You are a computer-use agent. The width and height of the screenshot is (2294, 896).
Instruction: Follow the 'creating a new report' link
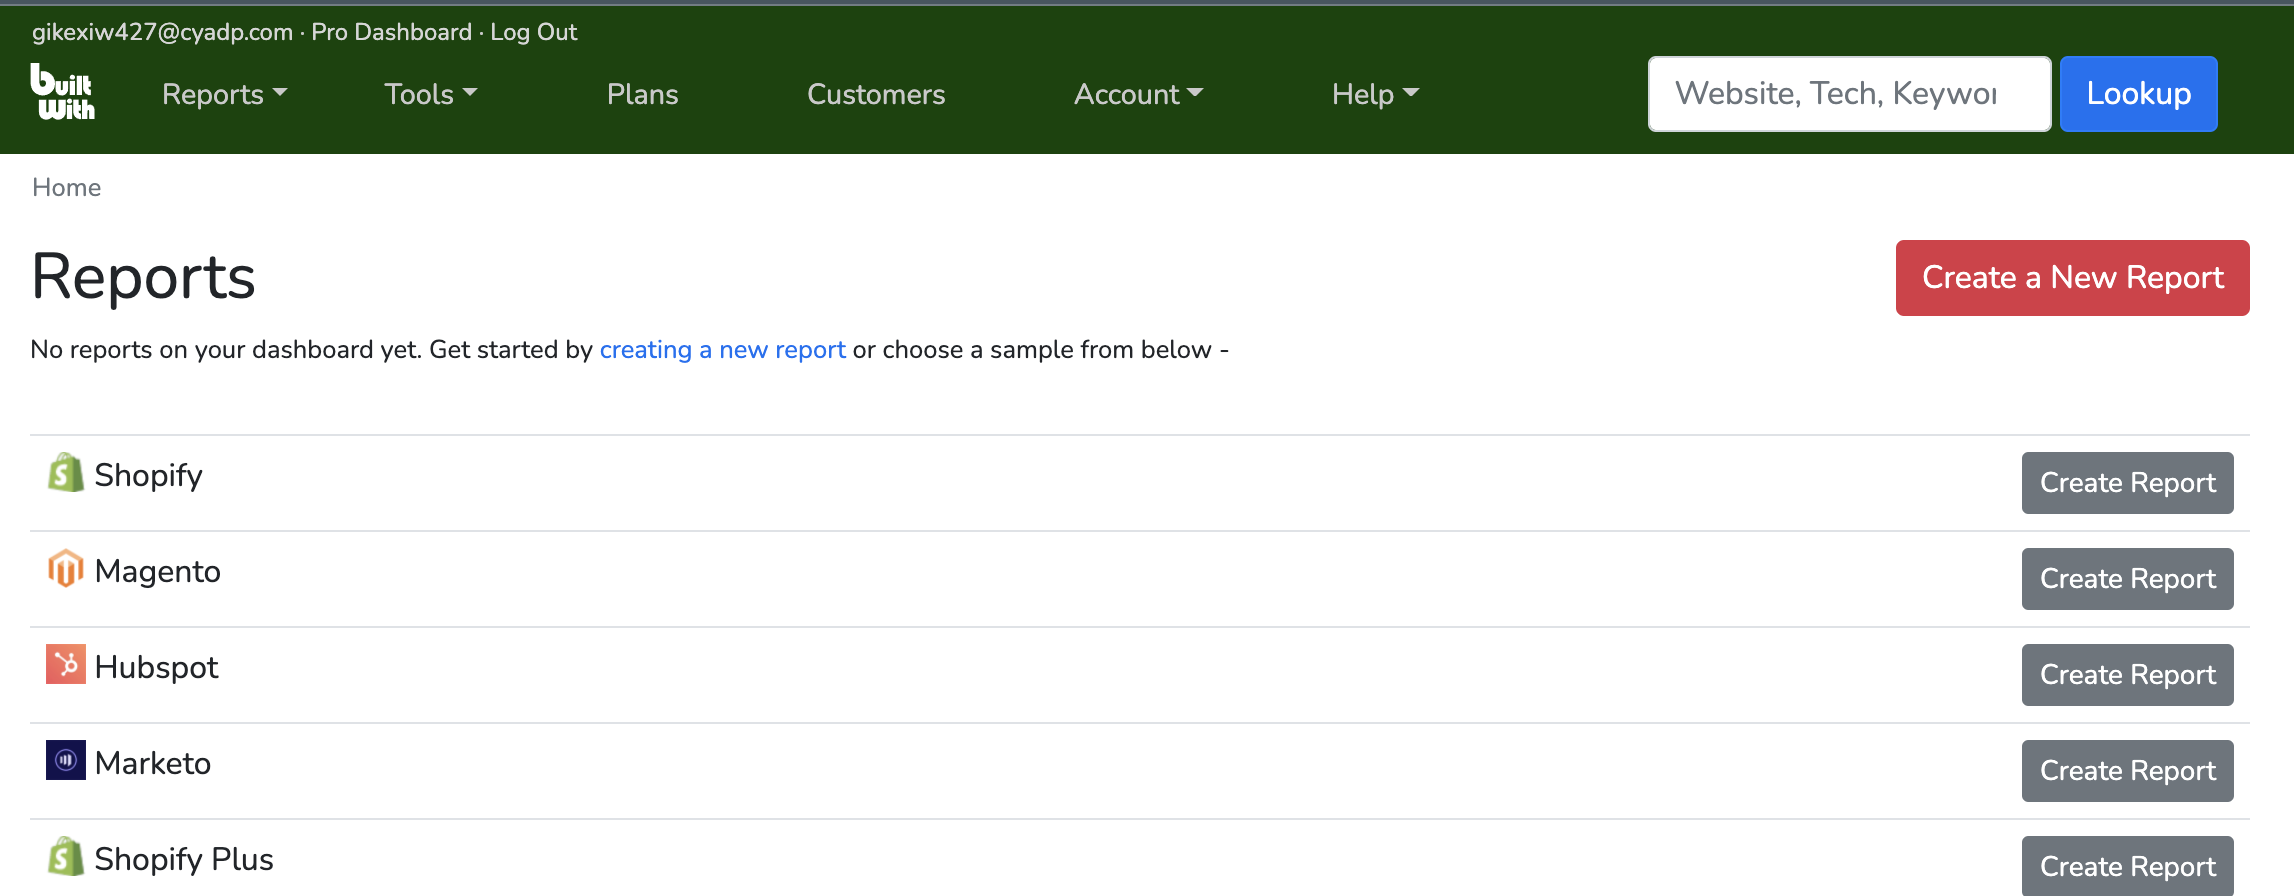[723, 350]
